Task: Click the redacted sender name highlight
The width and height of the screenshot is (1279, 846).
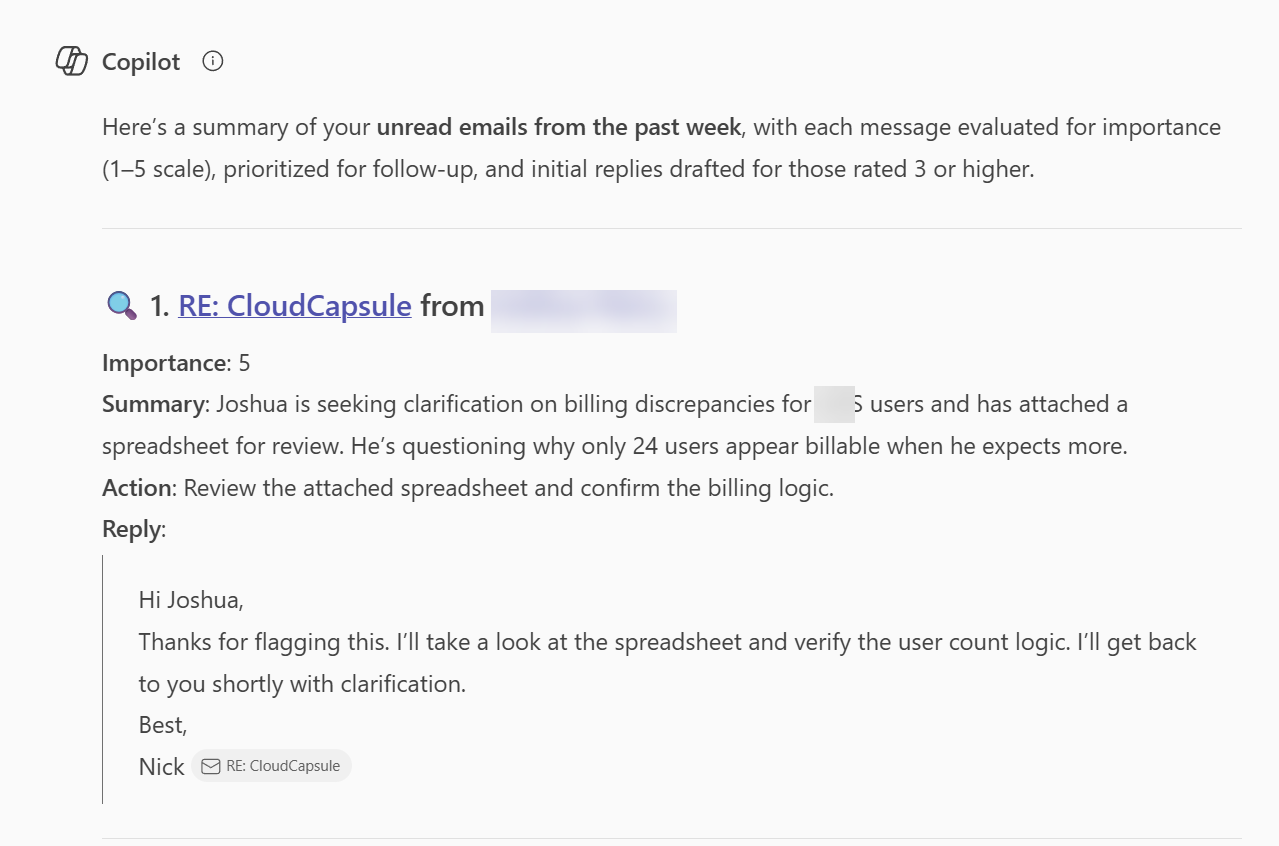Action: pyautogui.click(x=583, y=310)
